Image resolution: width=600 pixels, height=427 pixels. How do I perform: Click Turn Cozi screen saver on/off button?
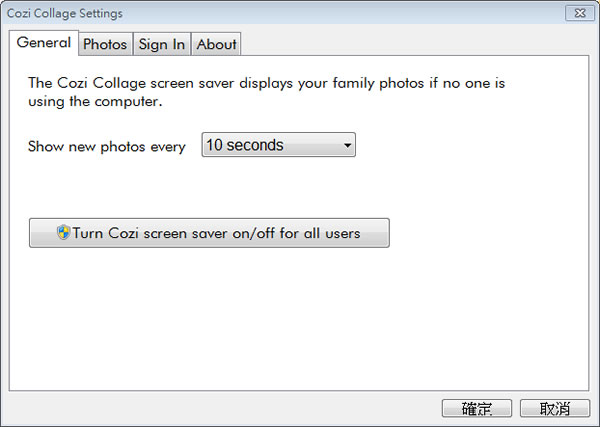(209, 233)
